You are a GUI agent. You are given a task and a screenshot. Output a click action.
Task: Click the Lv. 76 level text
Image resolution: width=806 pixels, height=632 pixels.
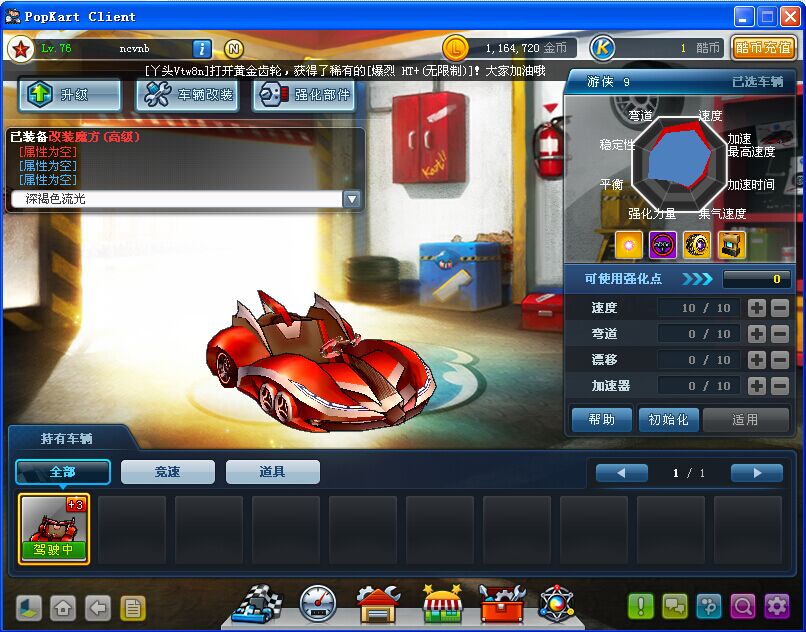pyautogui.click(x=56, y=48)
